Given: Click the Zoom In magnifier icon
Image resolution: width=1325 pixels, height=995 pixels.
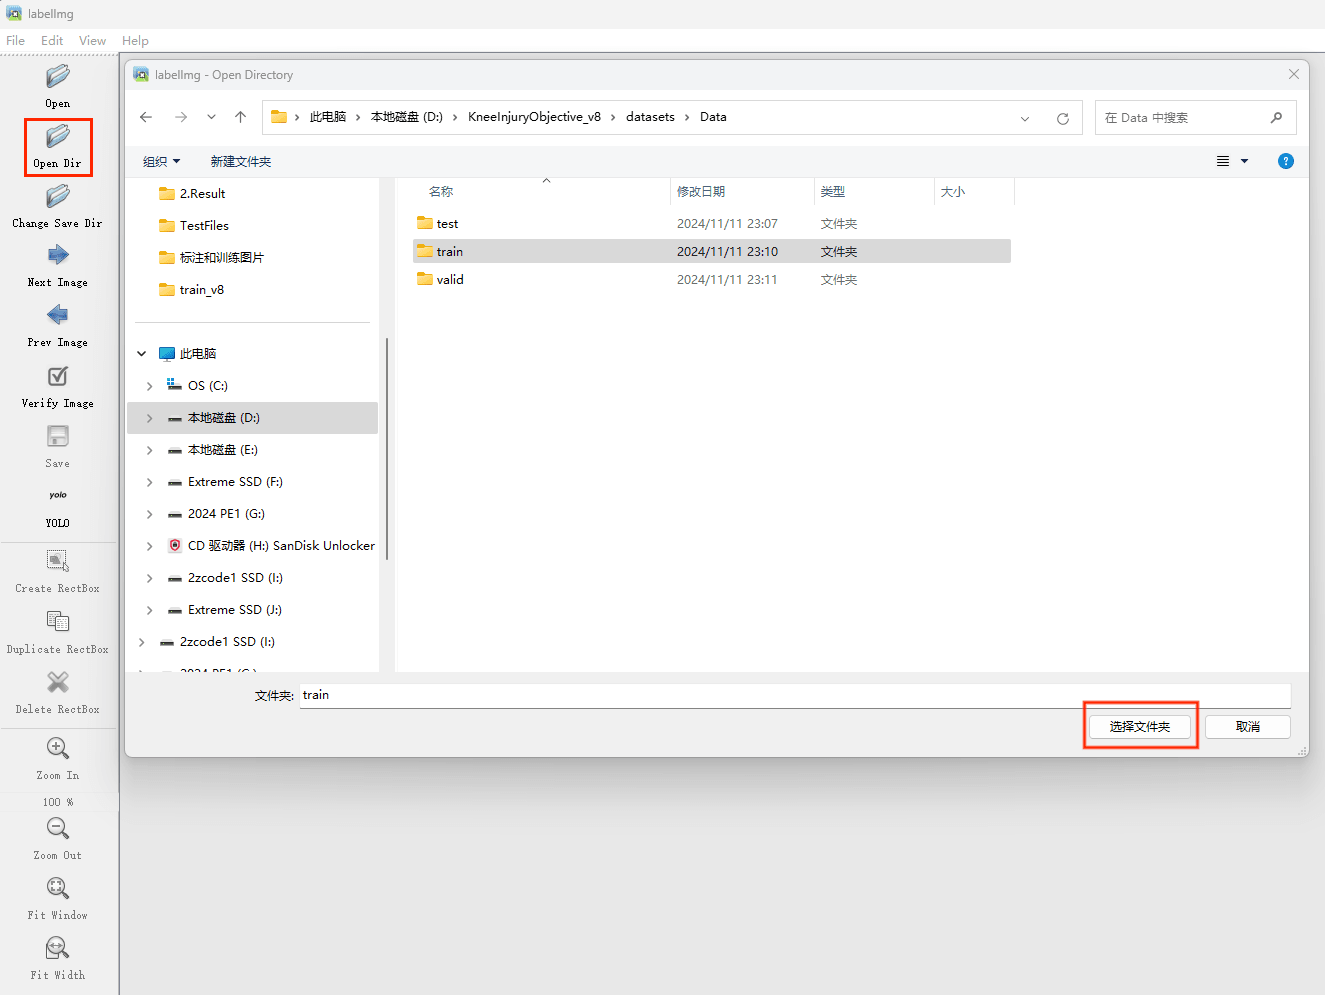Looking at the screenshot, I should click(58, 749).
